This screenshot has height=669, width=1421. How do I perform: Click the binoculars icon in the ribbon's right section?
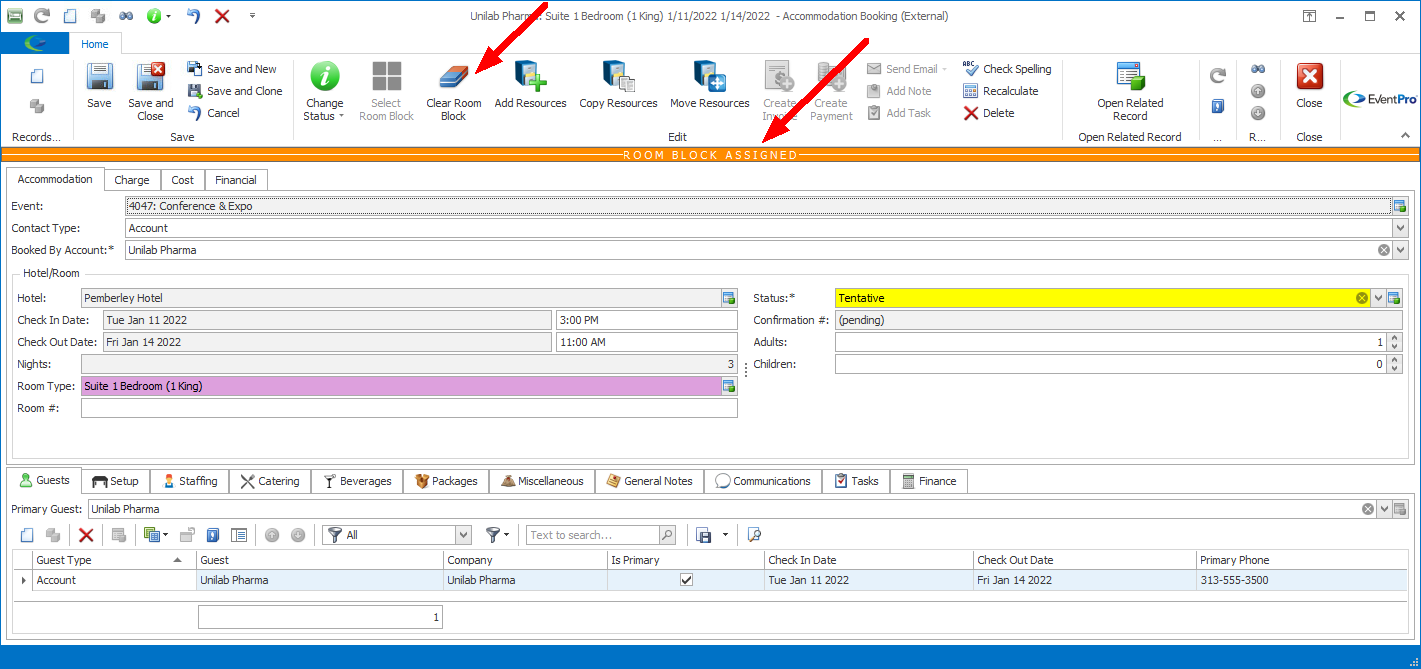pyautogui.click(x=1258, y=69)
